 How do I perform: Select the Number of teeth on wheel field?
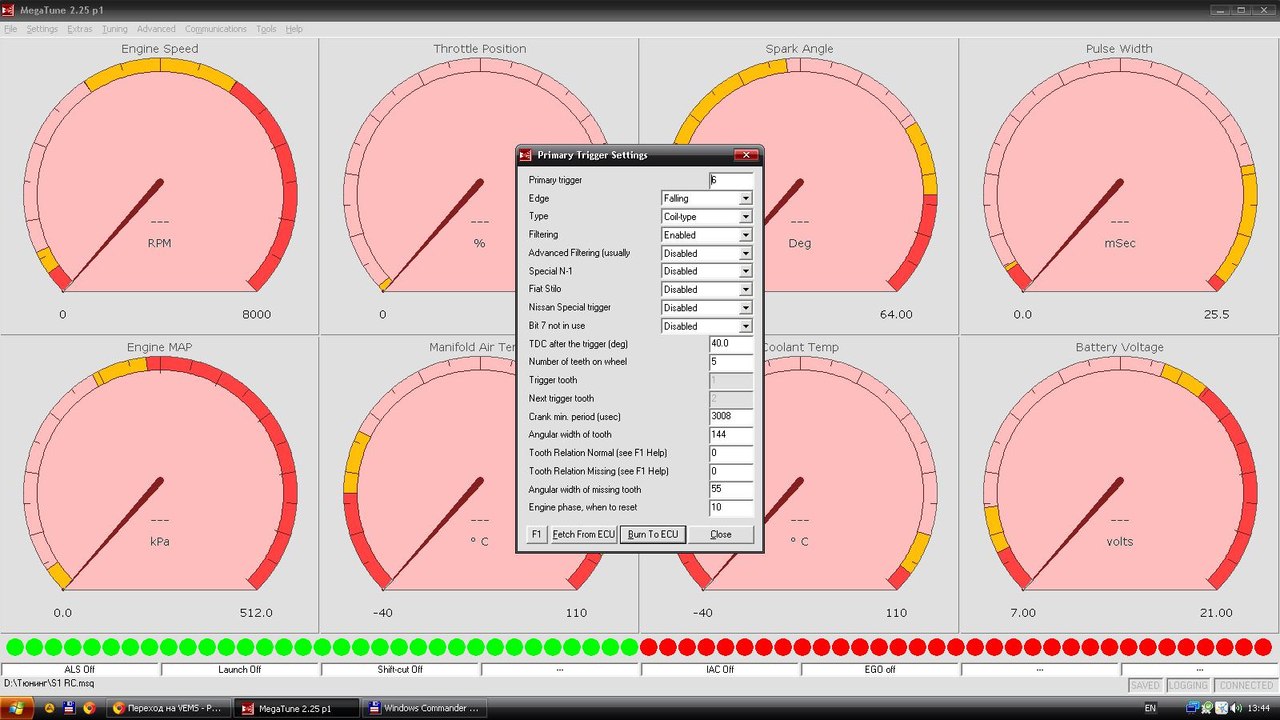[x=730, y=362]
